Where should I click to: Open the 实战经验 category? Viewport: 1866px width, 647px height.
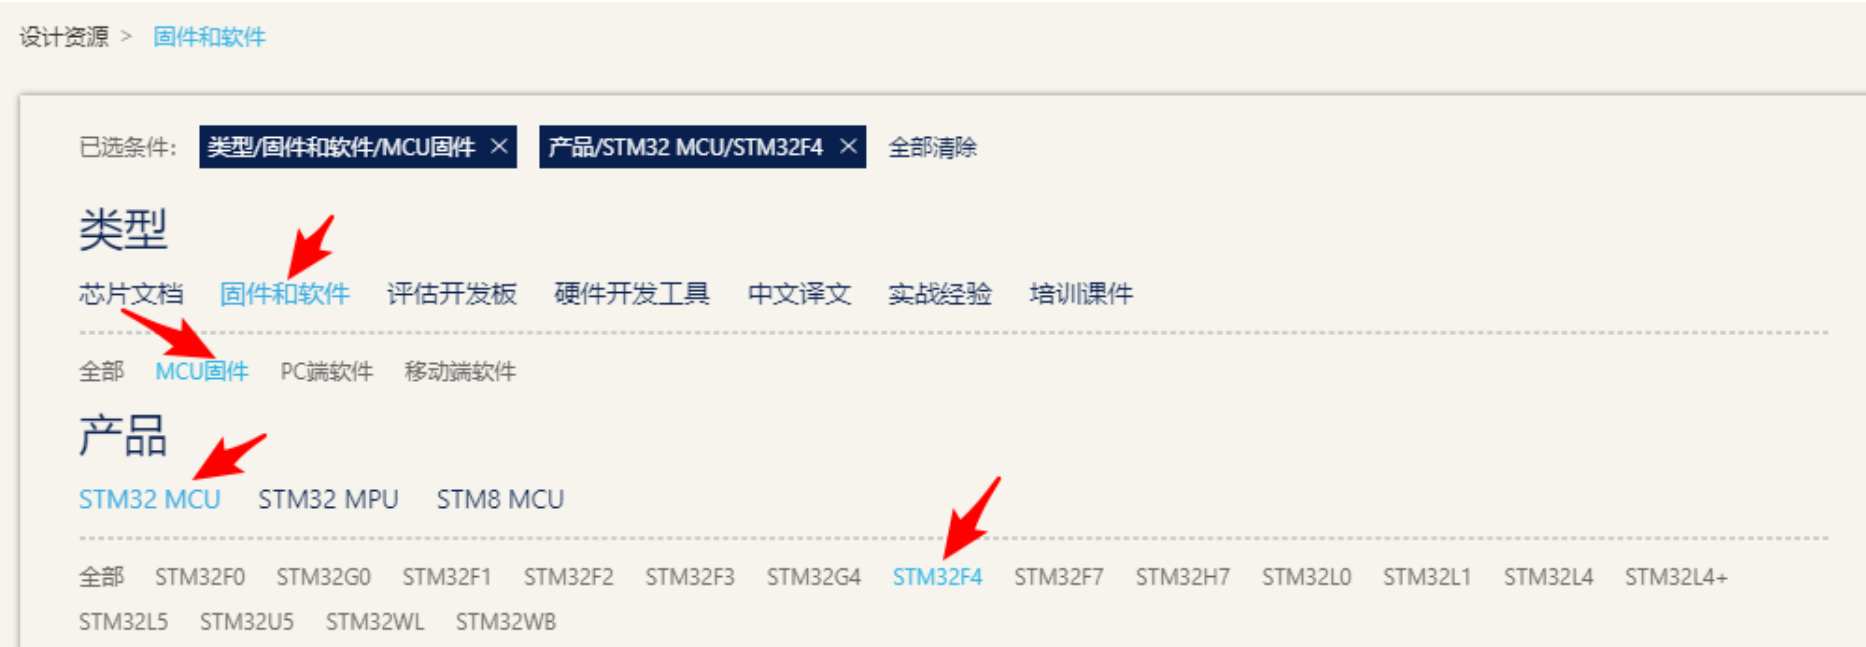[940, 294]
